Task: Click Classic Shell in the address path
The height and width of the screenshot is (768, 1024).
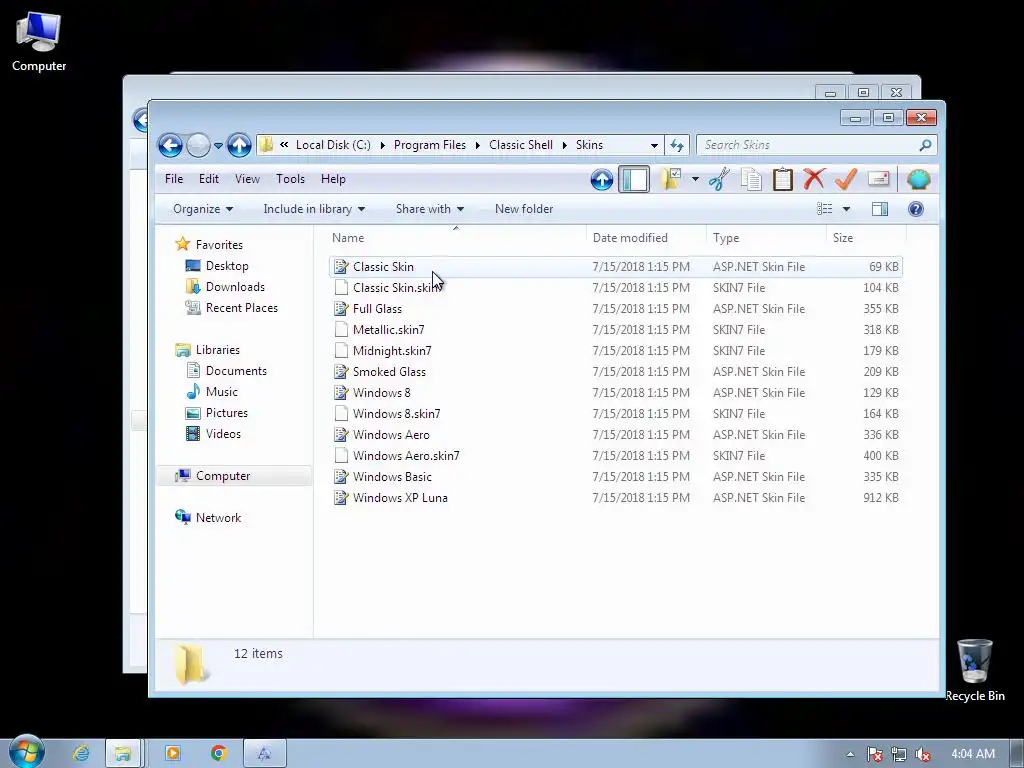Action: pyautogui.click(x=520, y=145)
